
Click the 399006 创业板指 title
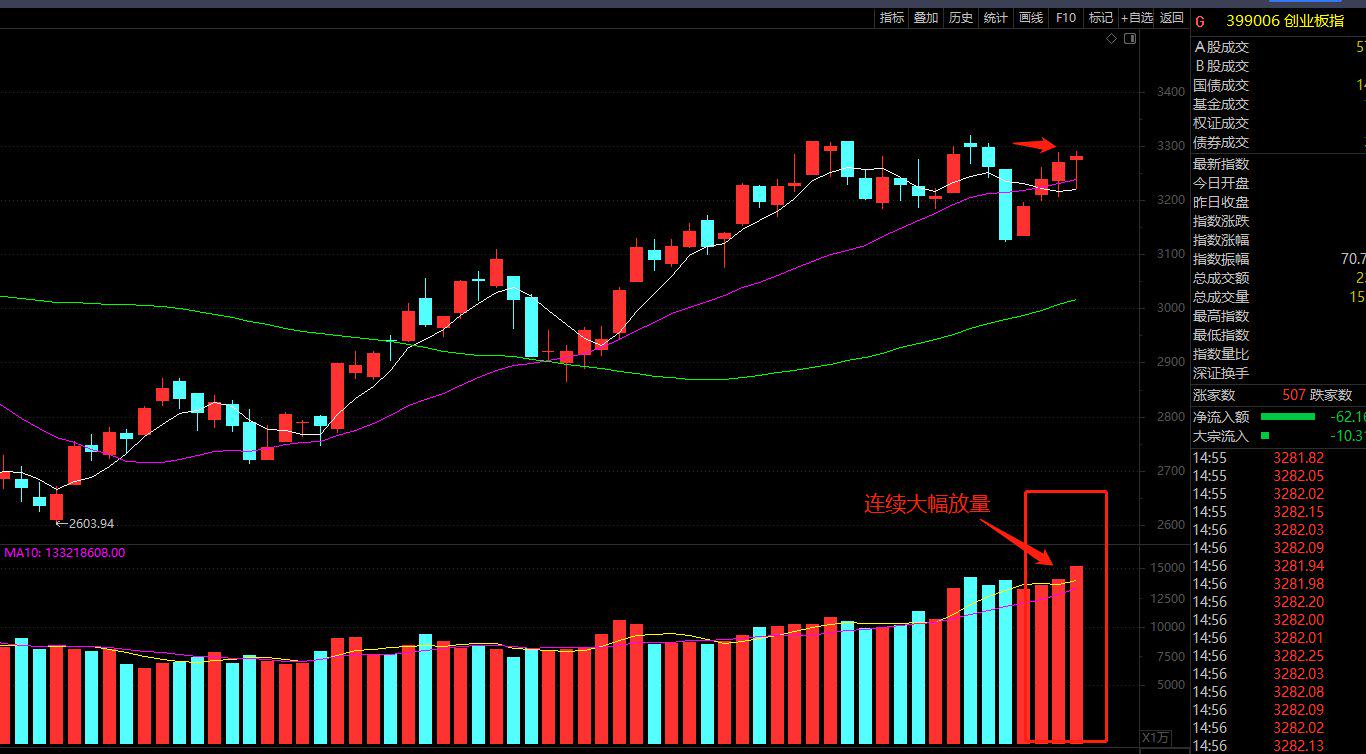[x=1285, y=21]
